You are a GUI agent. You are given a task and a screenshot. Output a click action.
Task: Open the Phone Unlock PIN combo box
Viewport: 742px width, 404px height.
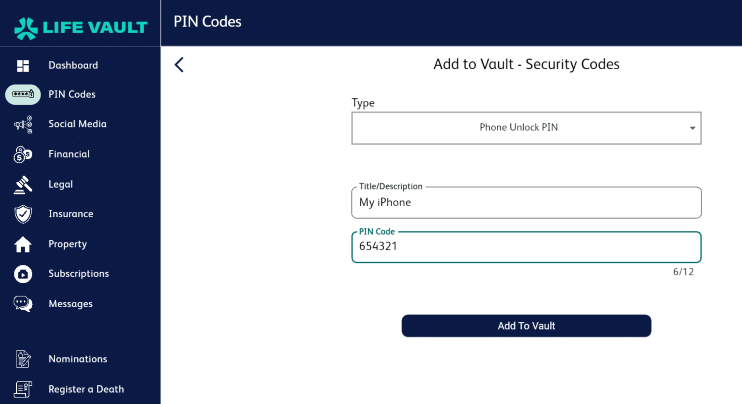[x=526, y=128]
